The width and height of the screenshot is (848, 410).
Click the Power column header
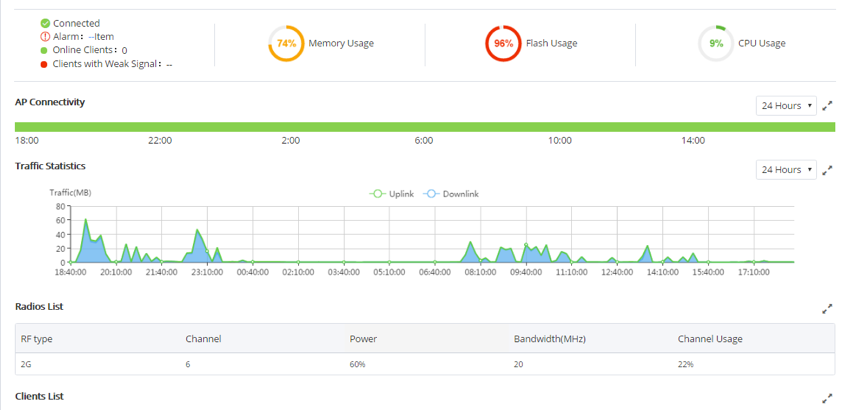(363, 339)
